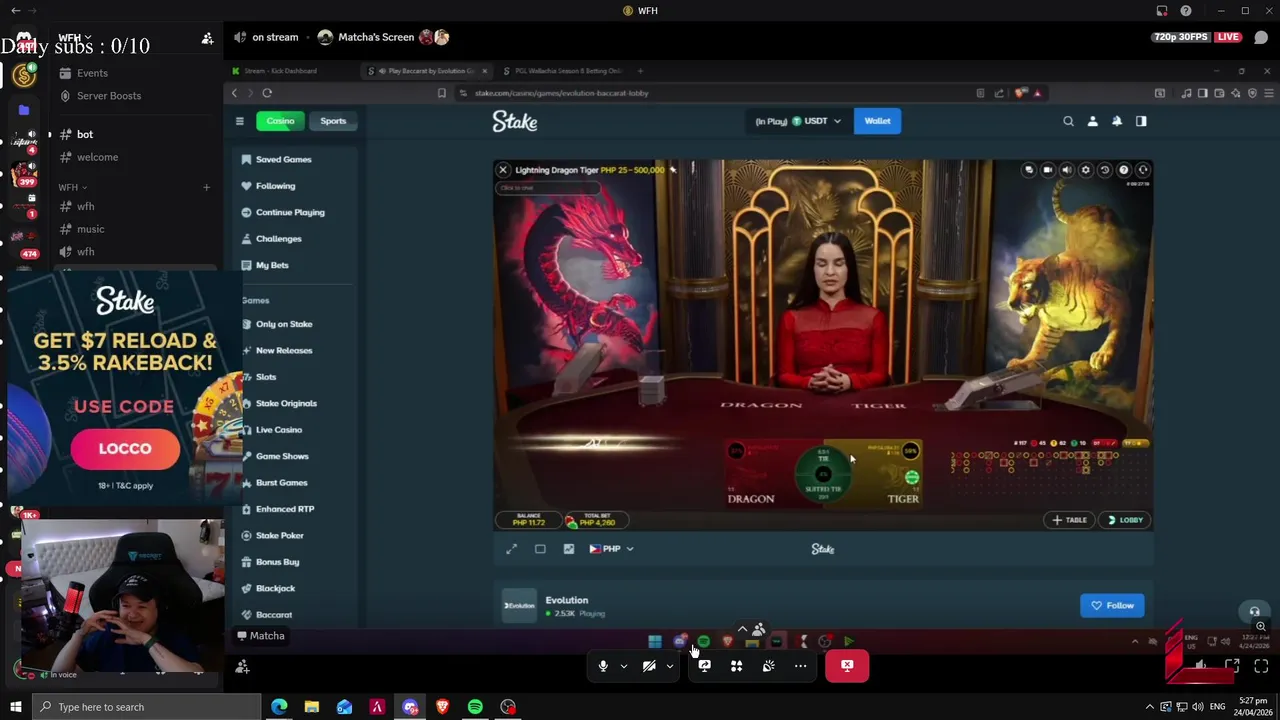Open microphone options dropdown arrow
Image resolution: width=1280 pixels, height=720 pixels.
click(x=624, y=666)
